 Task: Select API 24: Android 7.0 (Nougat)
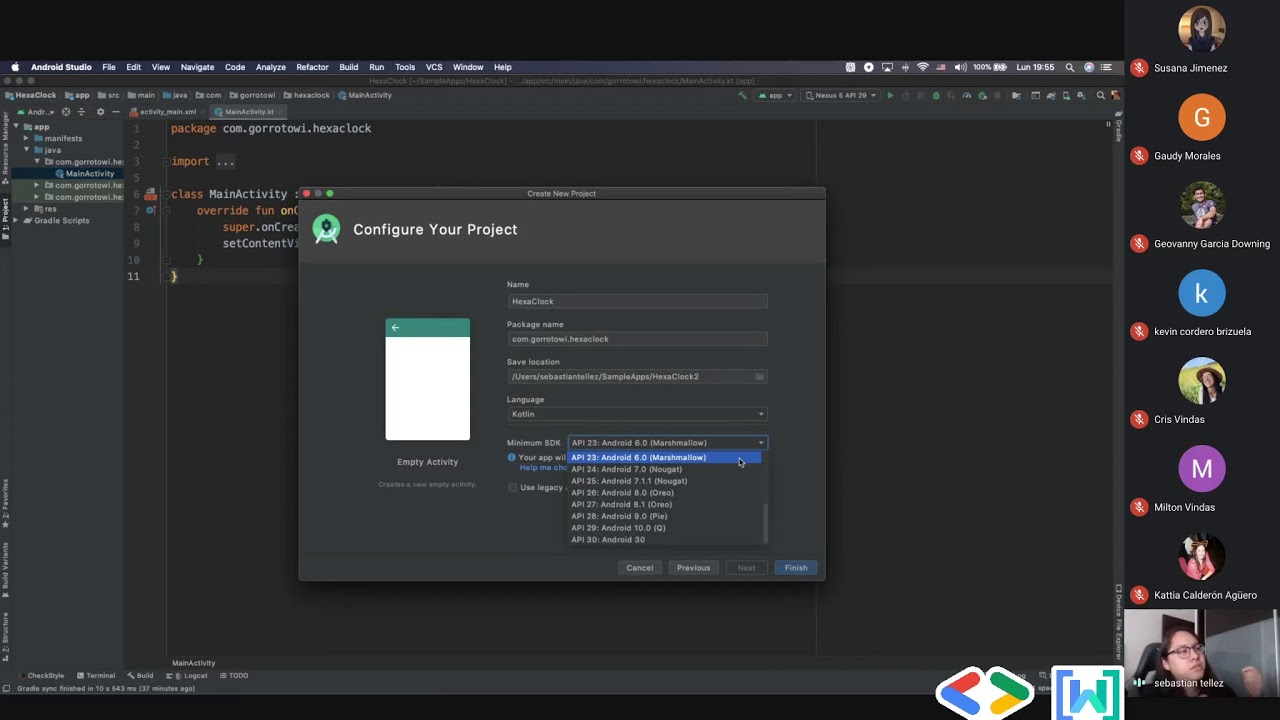[665, 469]
